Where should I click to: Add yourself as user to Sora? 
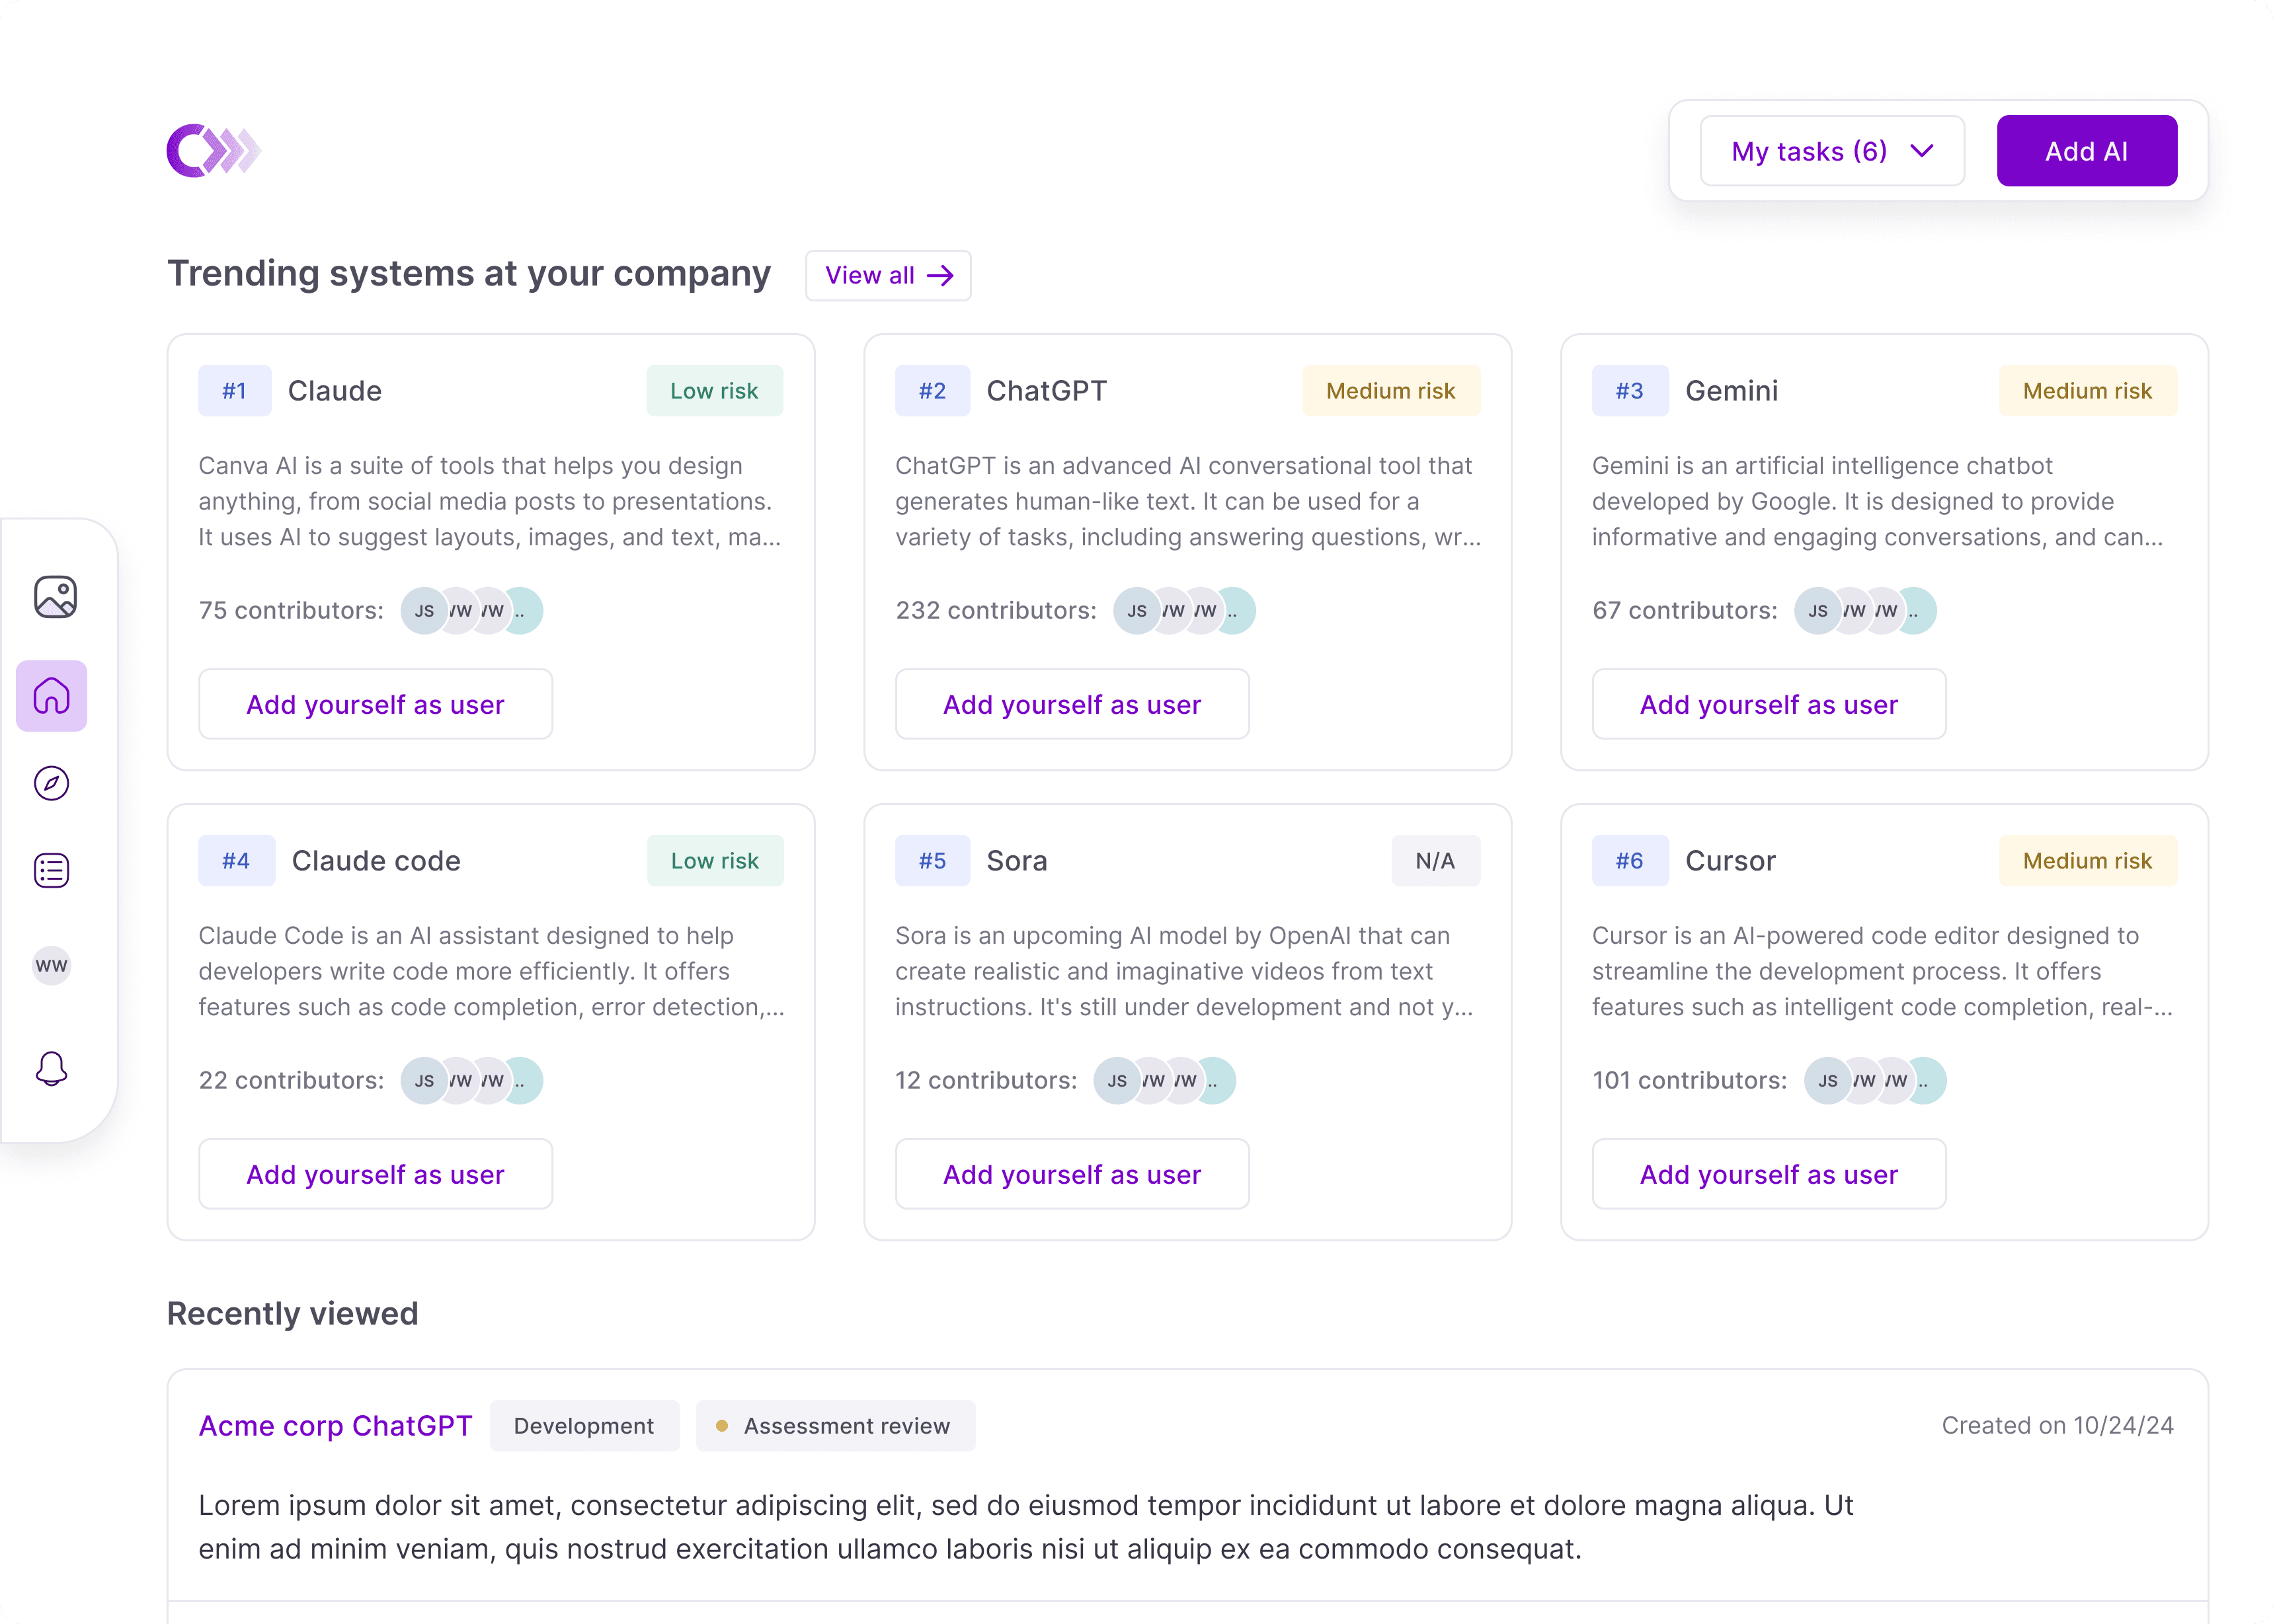(1071, 1174)
